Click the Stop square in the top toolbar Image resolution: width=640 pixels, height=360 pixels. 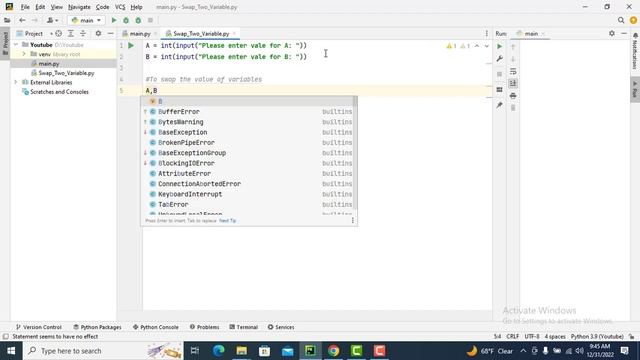(150, 20)
